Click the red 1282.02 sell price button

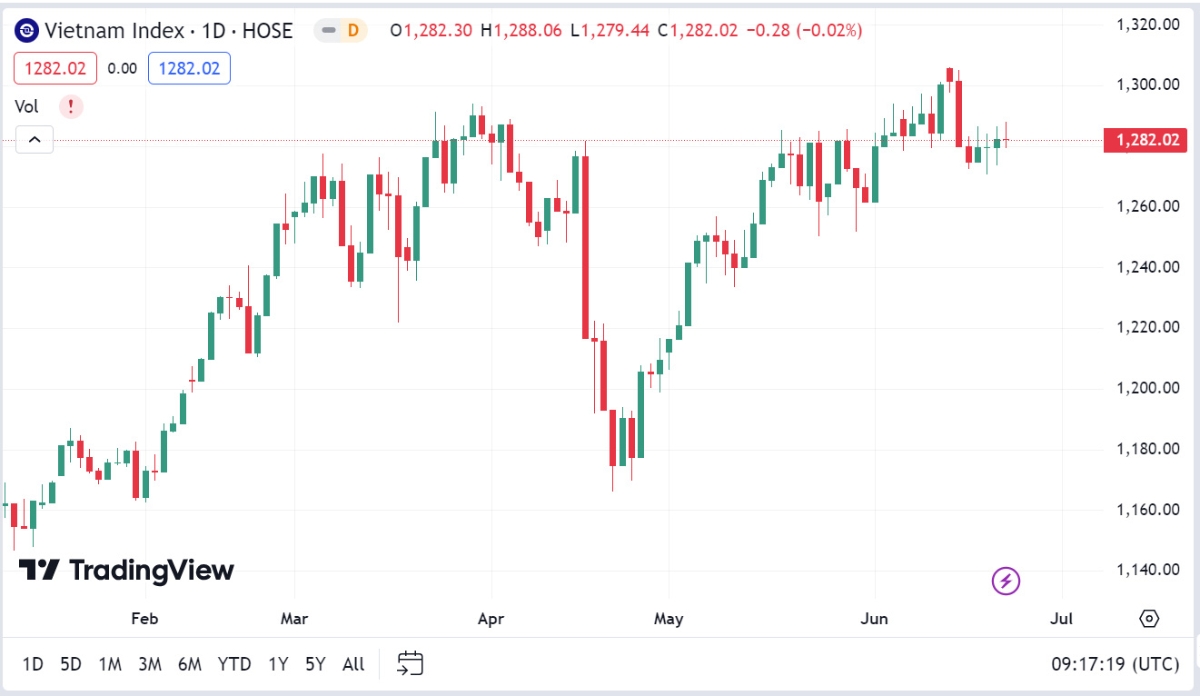click(55, 68)
